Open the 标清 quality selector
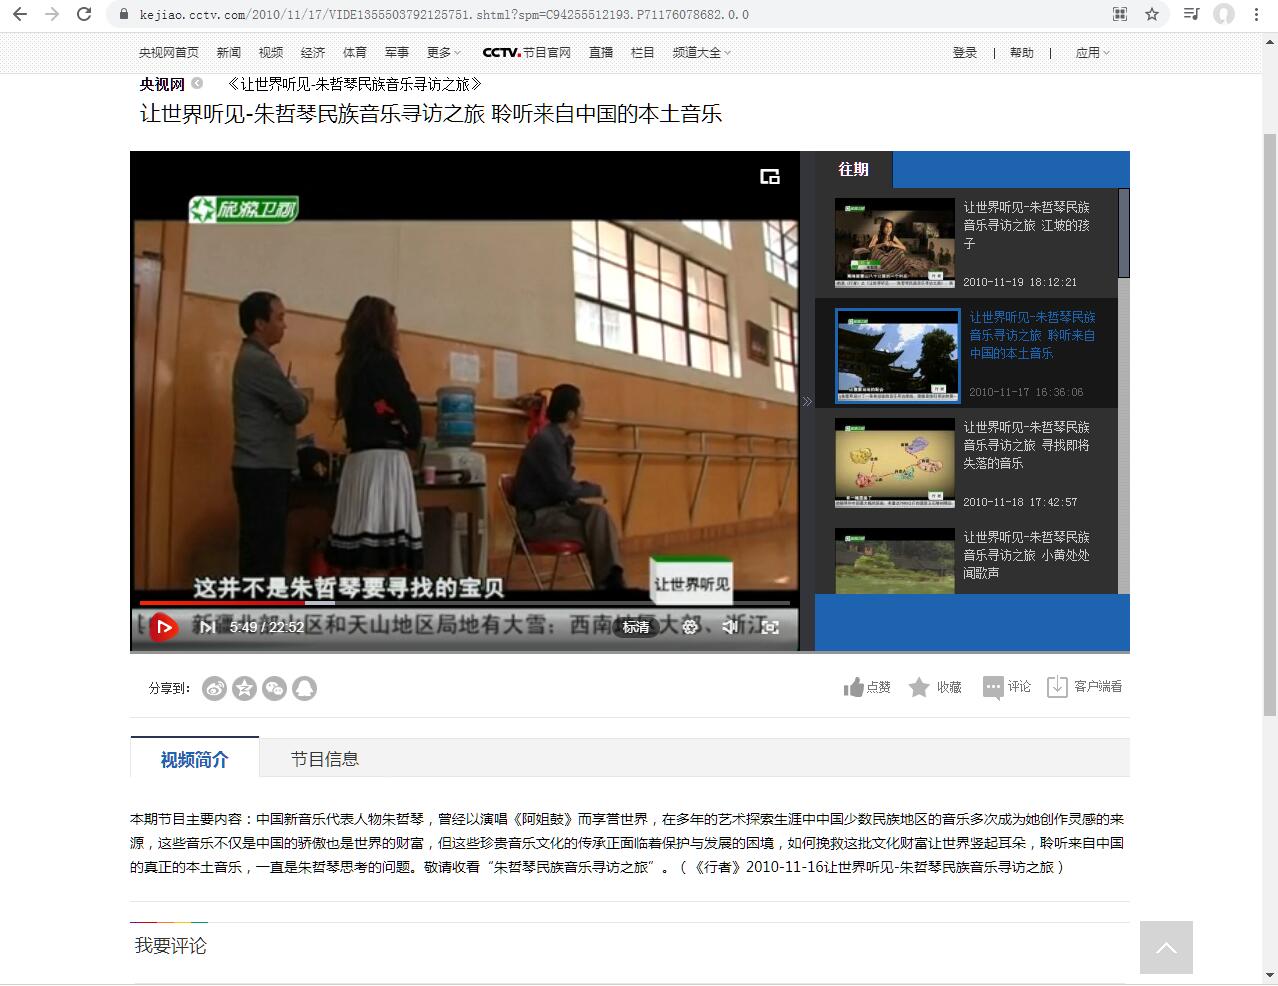Viewport: 1278px width, 986px height. (636, 627)
